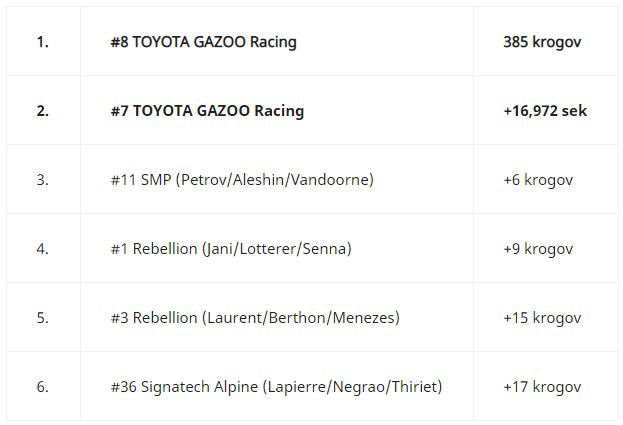The image size is (623, 425).
Task: Click the position number 5. cell
Action: (x=43, y=317)
